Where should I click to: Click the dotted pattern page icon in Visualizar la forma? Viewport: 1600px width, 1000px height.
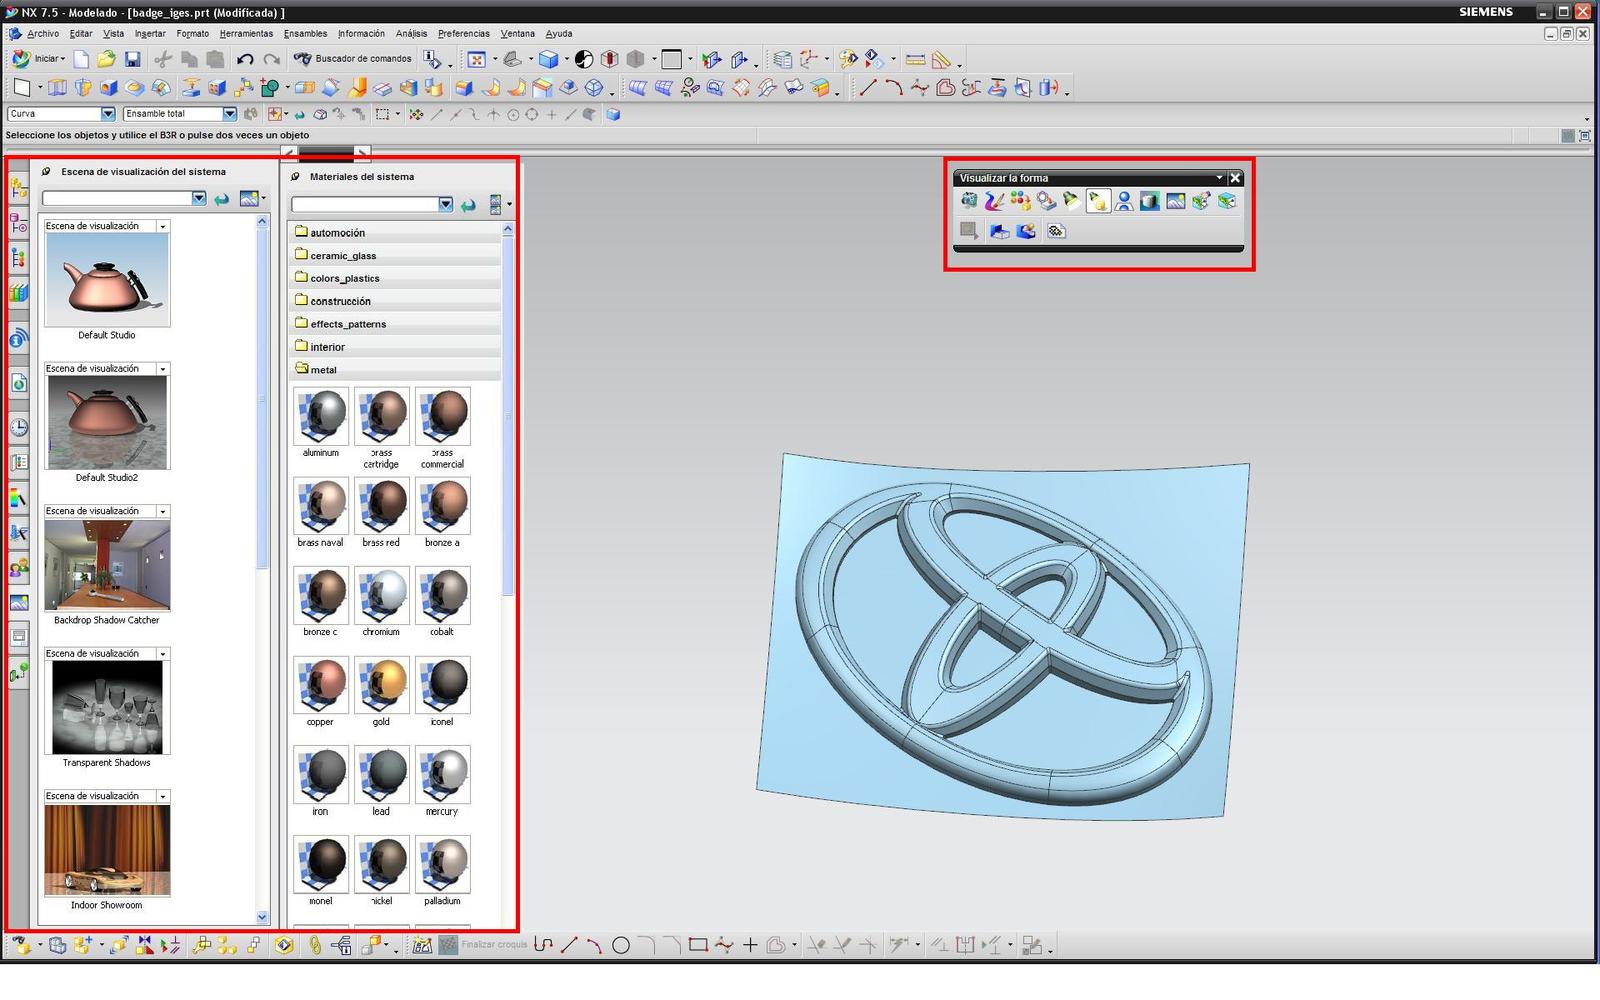(x=1057, y=231)
